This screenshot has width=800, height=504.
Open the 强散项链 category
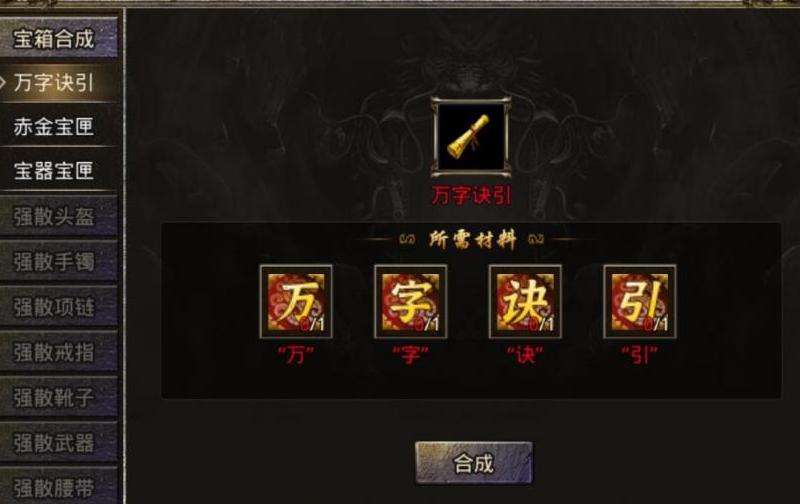pyautogui.click(x=59, y=307)
